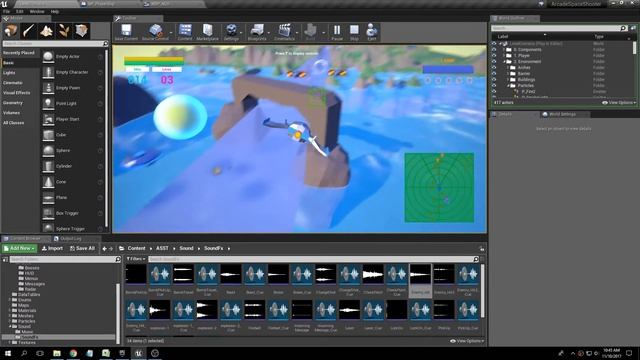Viewport: 640px width, 360px height.
Task: Toggle visibility of Arches folder
Action: pos(494,68)
